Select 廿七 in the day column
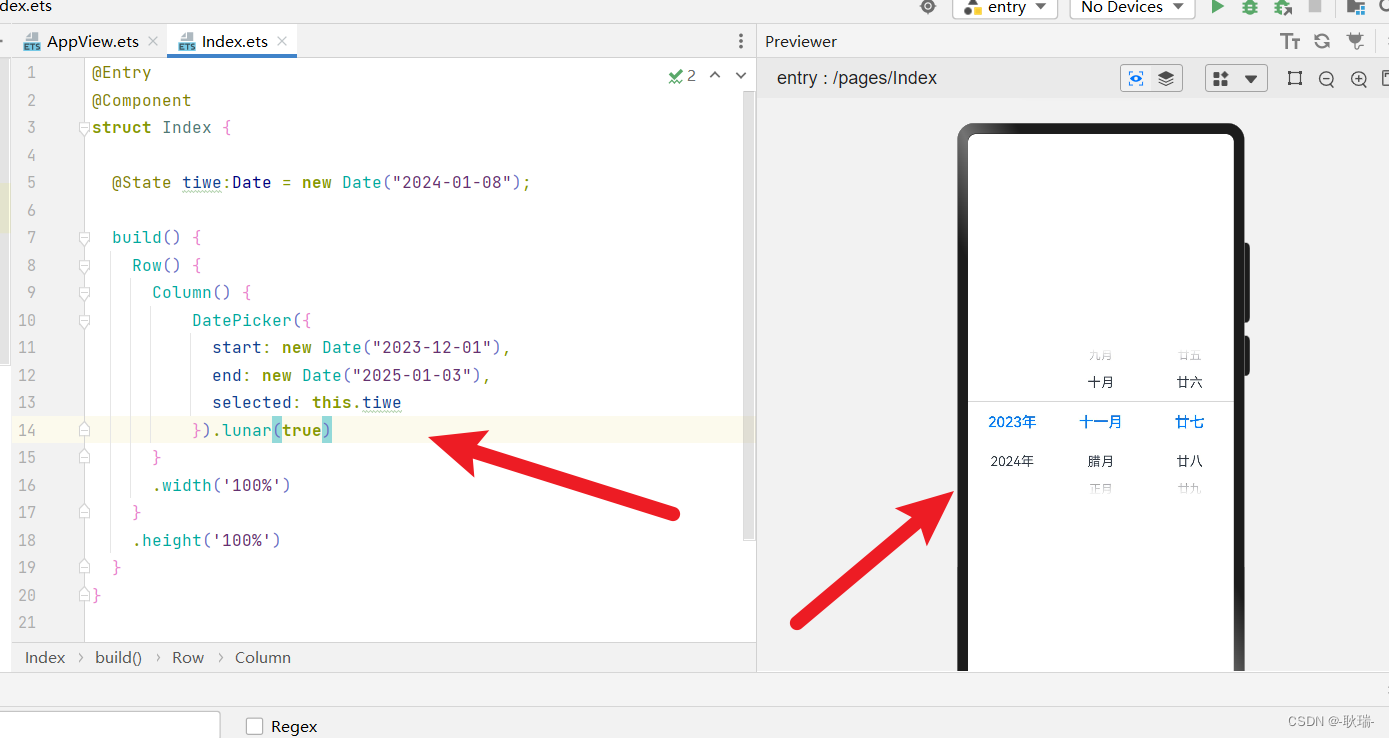 pos(1190,422)
